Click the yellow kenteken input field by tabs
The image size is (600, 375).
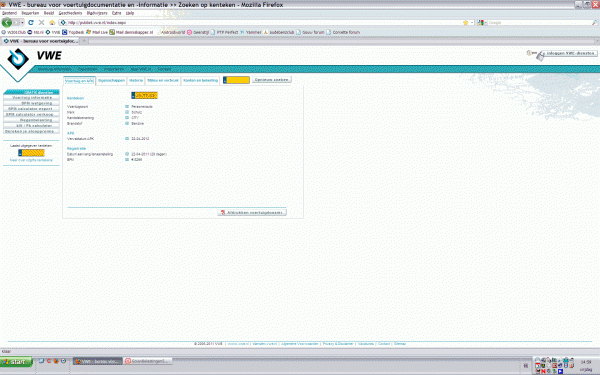(236, 80)
